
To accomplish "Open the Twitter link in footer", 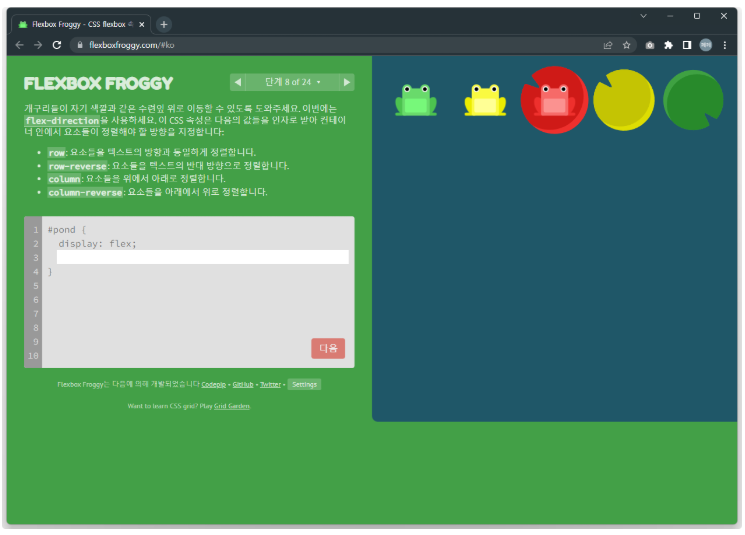I will 270,384.
